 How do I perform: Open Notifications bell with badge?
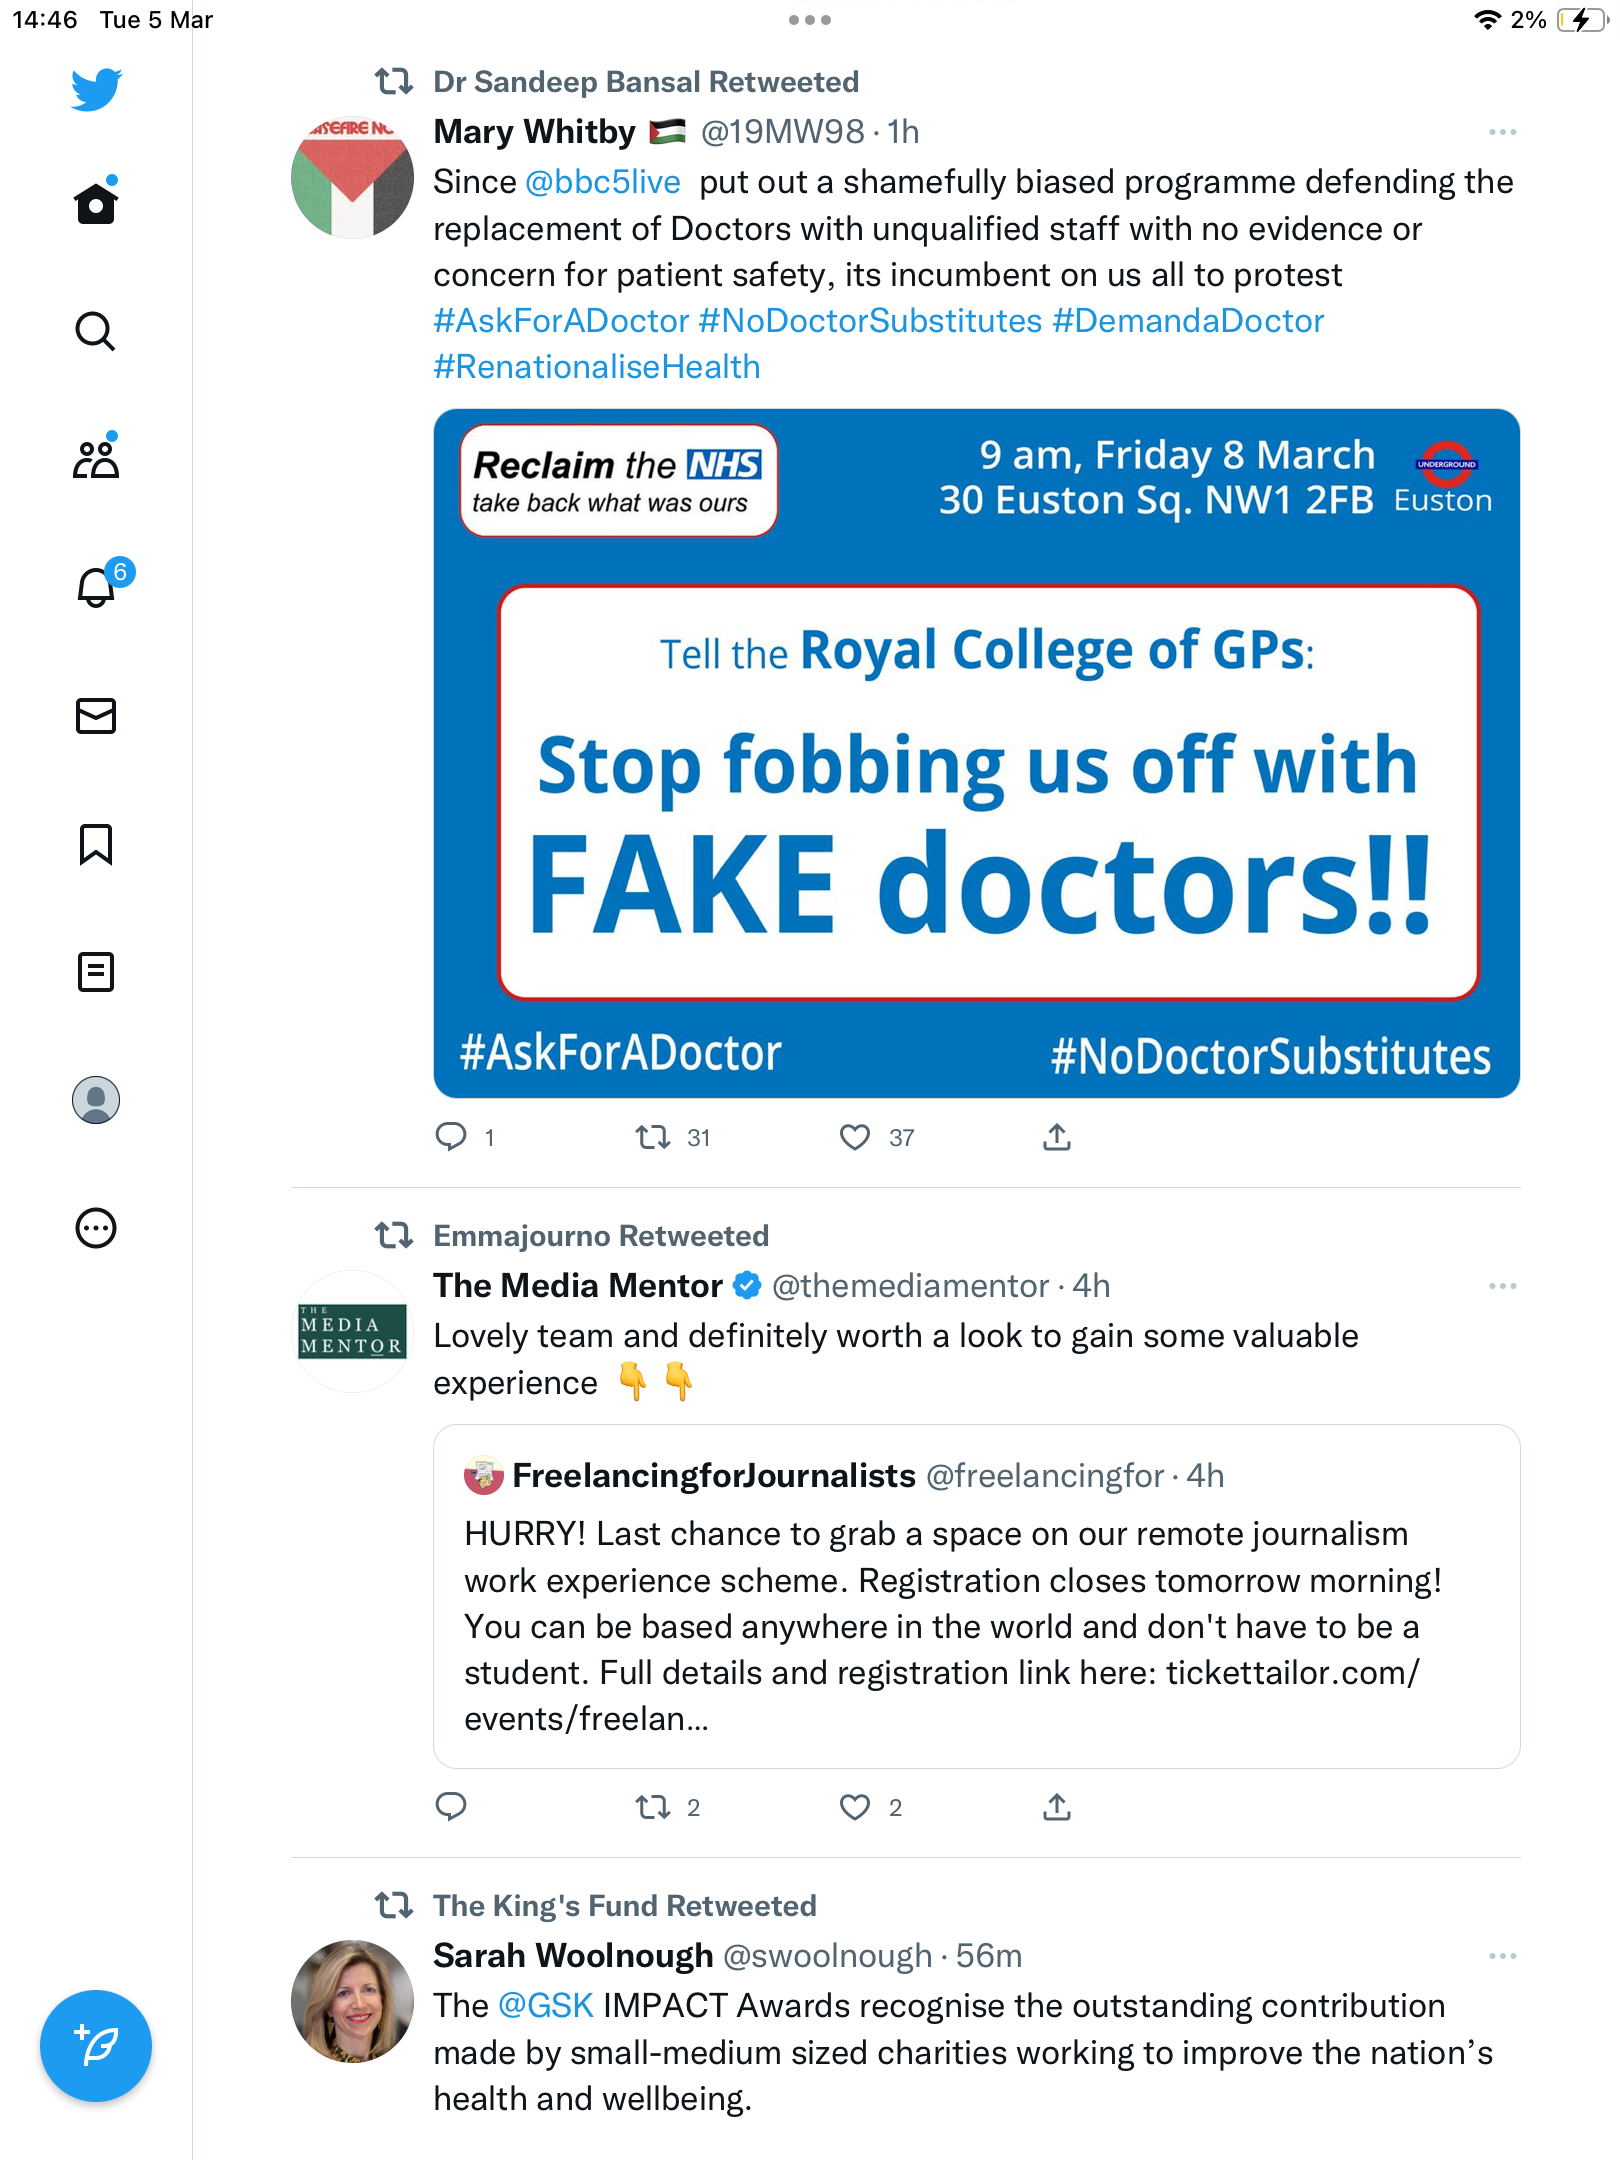click(100, 585)
